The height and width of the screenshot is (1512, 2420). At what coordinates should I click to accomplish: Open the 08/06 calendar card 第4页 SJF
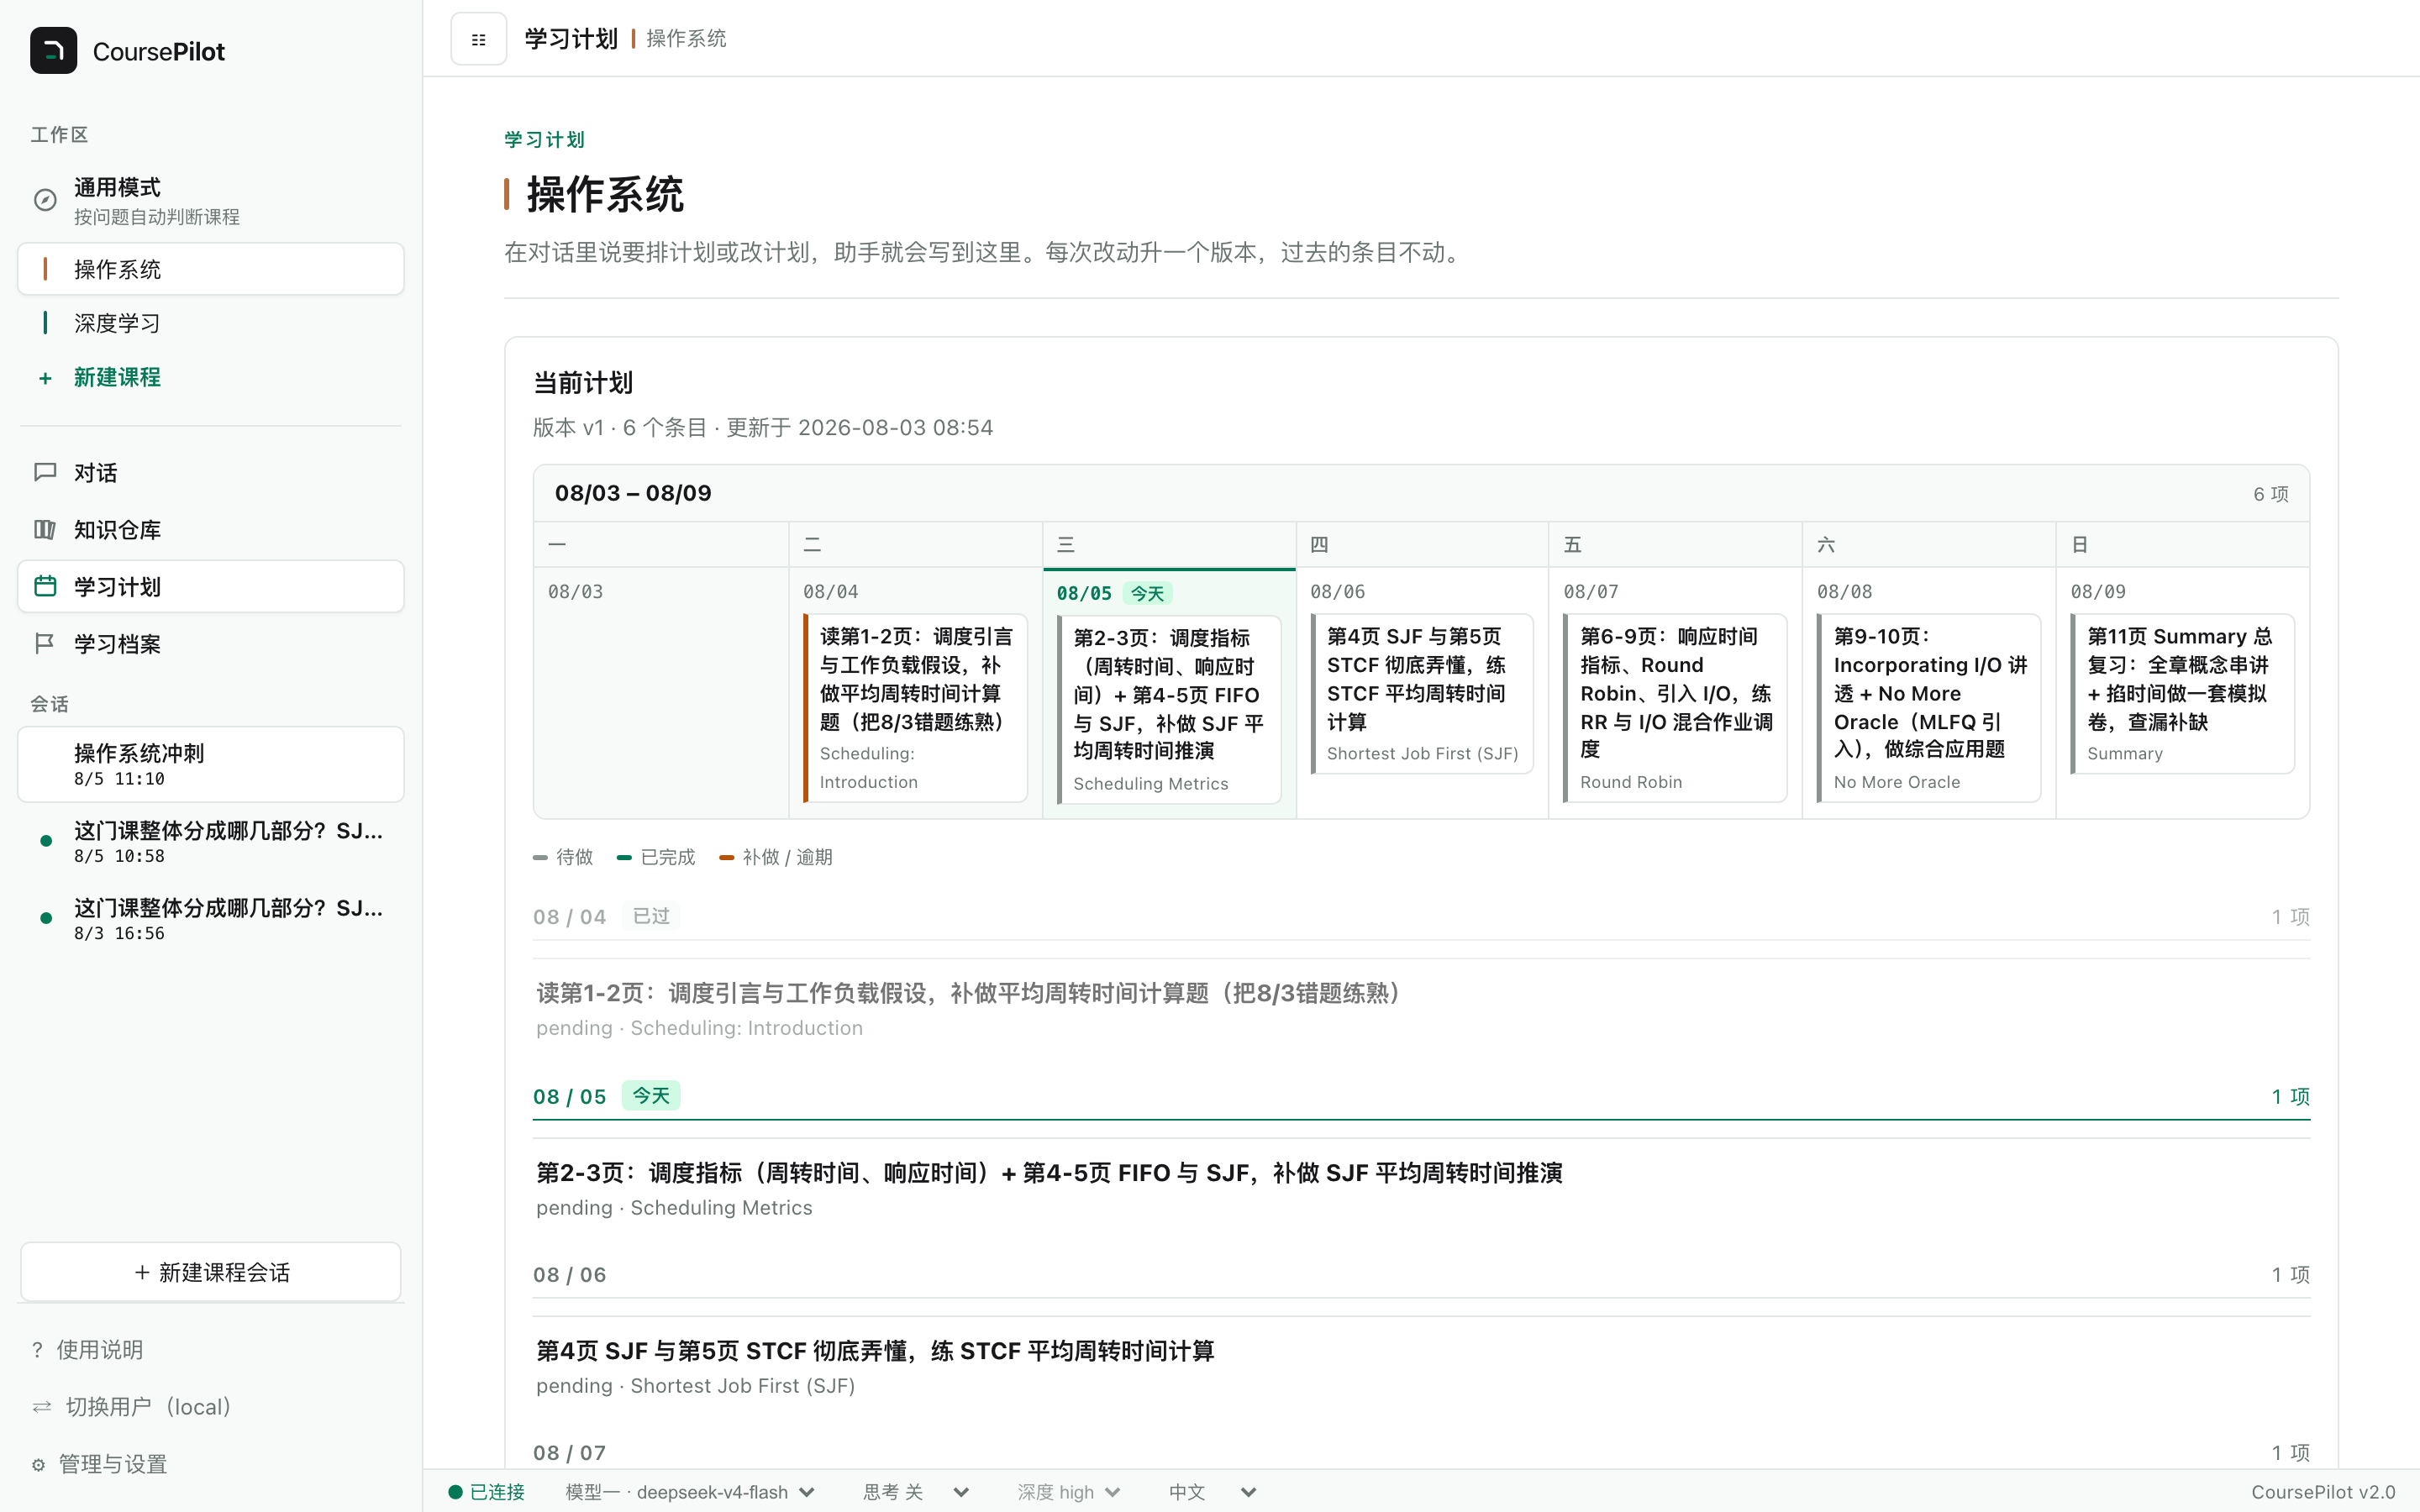pos(1421,694)
